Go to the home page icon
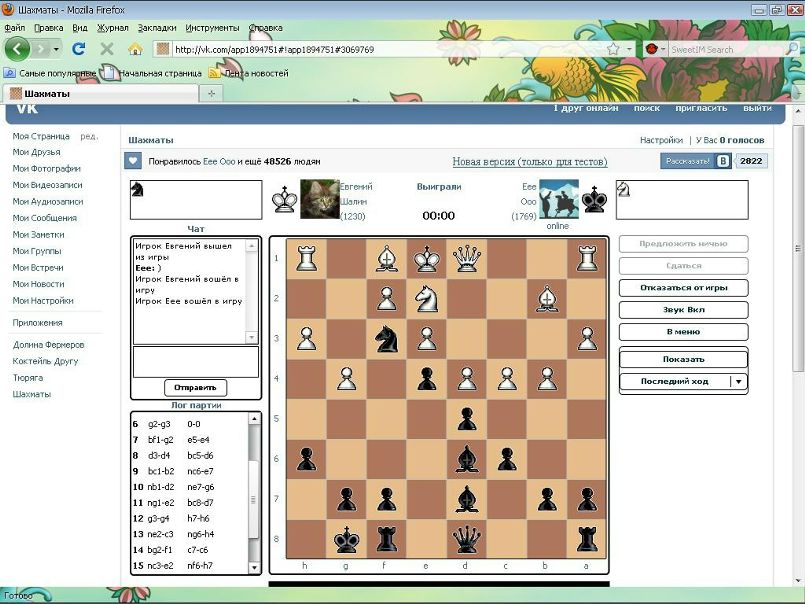Screen dimensions: 805x604 (136, 49)
